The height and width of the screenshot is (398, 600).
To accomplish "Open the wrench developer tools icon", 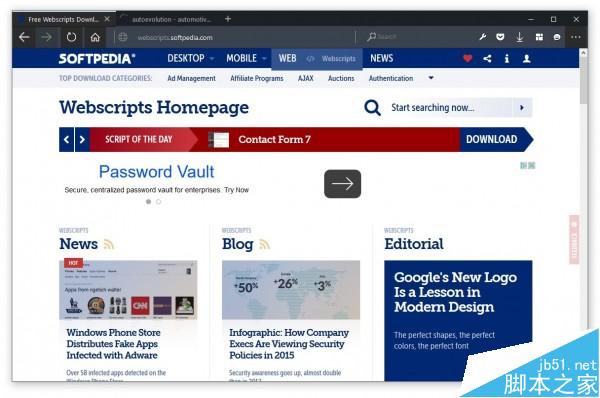I will pyautogui.click(x=483, y=37).
